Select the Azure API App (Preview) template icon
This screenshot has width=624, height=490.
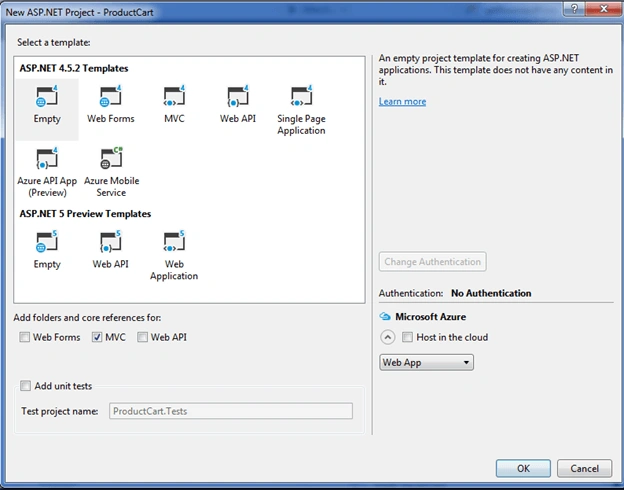pos(47,158)
